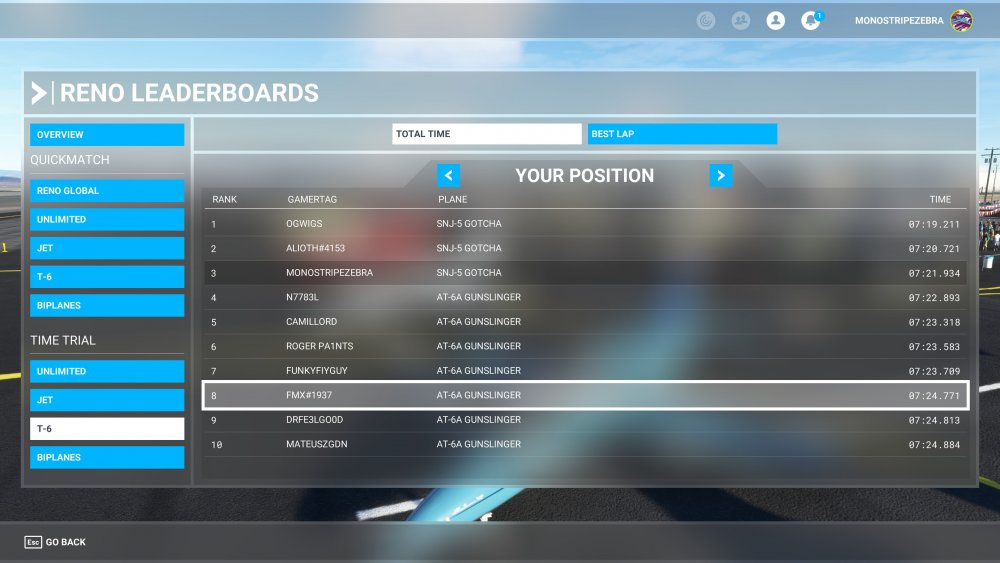Viewport: 1000px width, 563px height.
Task: Select the ROGER PA1NTS gamertag
Action: 320,346
